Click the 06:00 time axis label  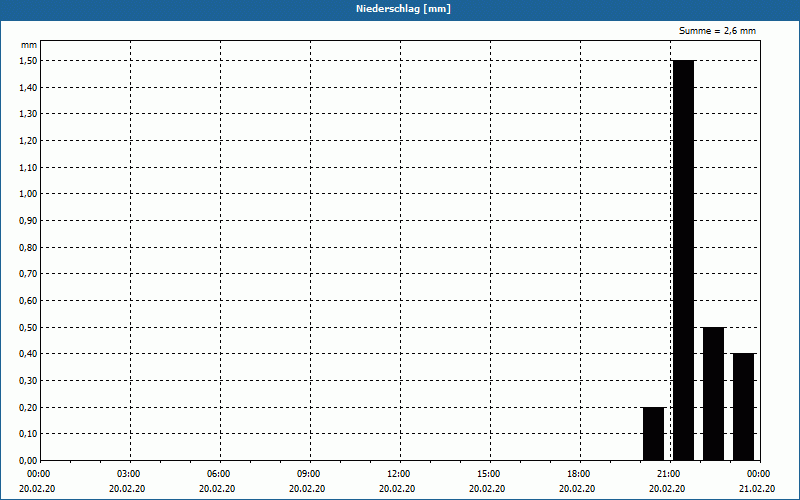coord(219,474)
